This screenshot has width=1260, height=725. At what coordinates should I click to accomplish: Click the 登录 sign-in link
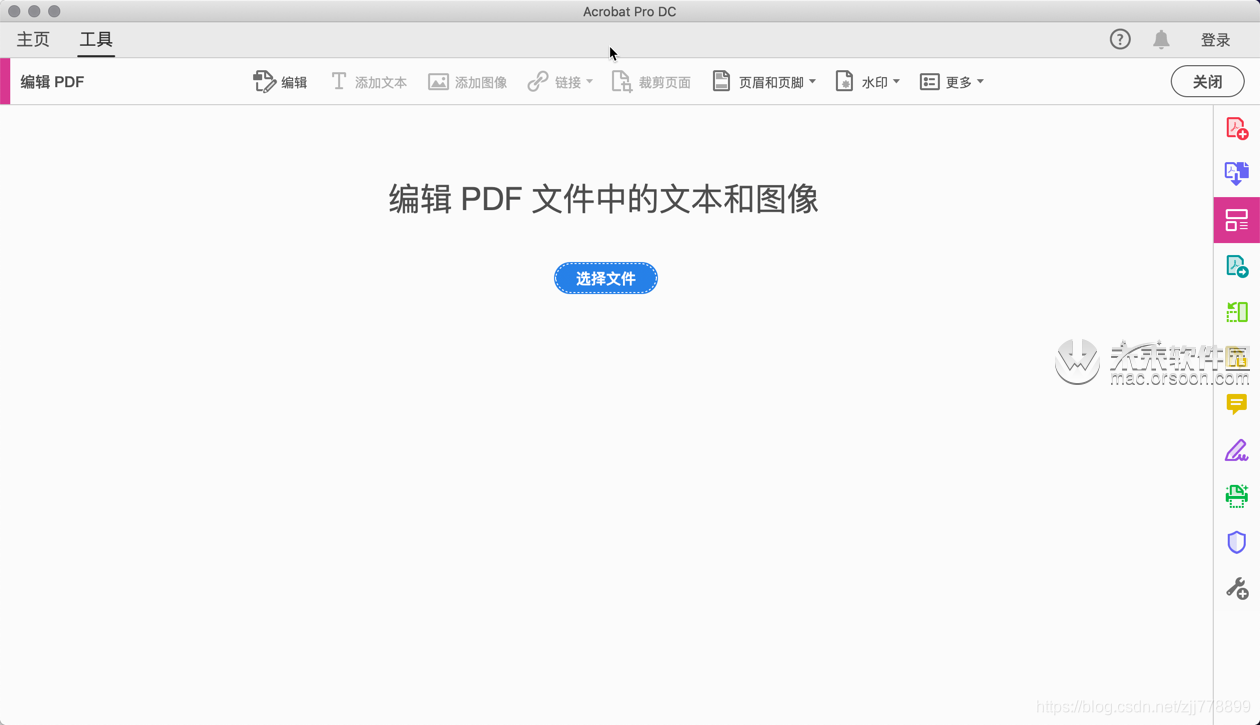pos(1215,40)
